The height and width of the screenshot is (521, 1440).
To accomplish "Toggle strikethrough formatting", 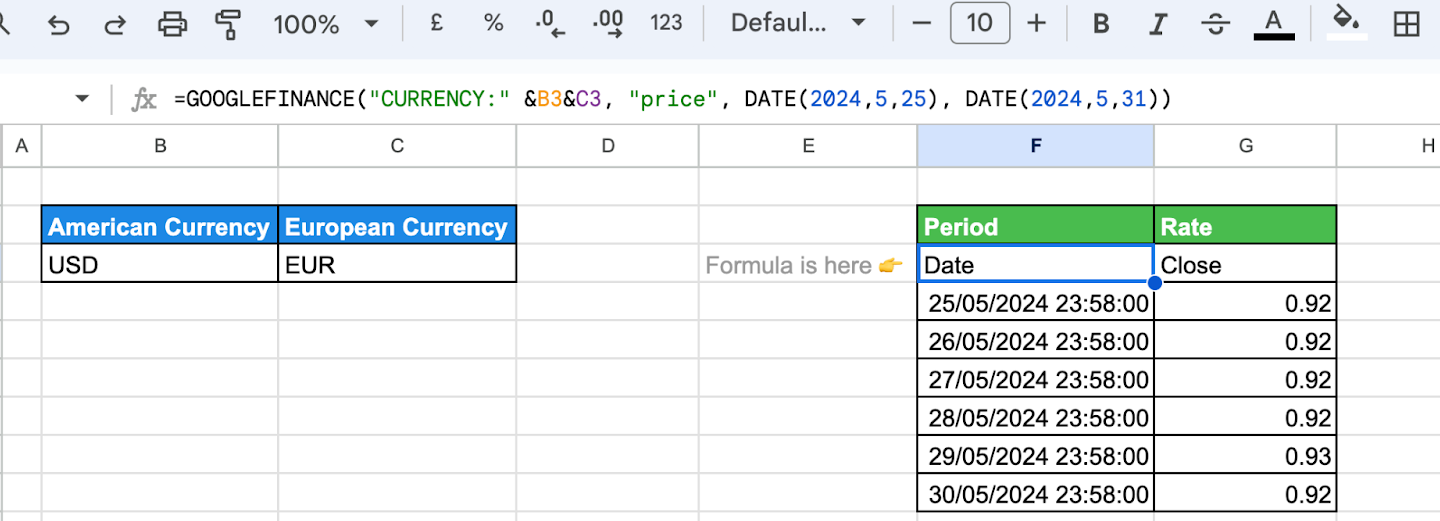I will click(x=1215, y=24).
